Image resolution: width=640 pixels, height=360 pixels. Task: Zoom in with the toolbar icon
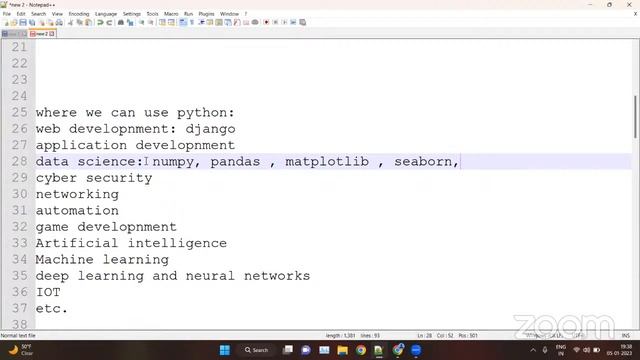click(x=142, y=22)
